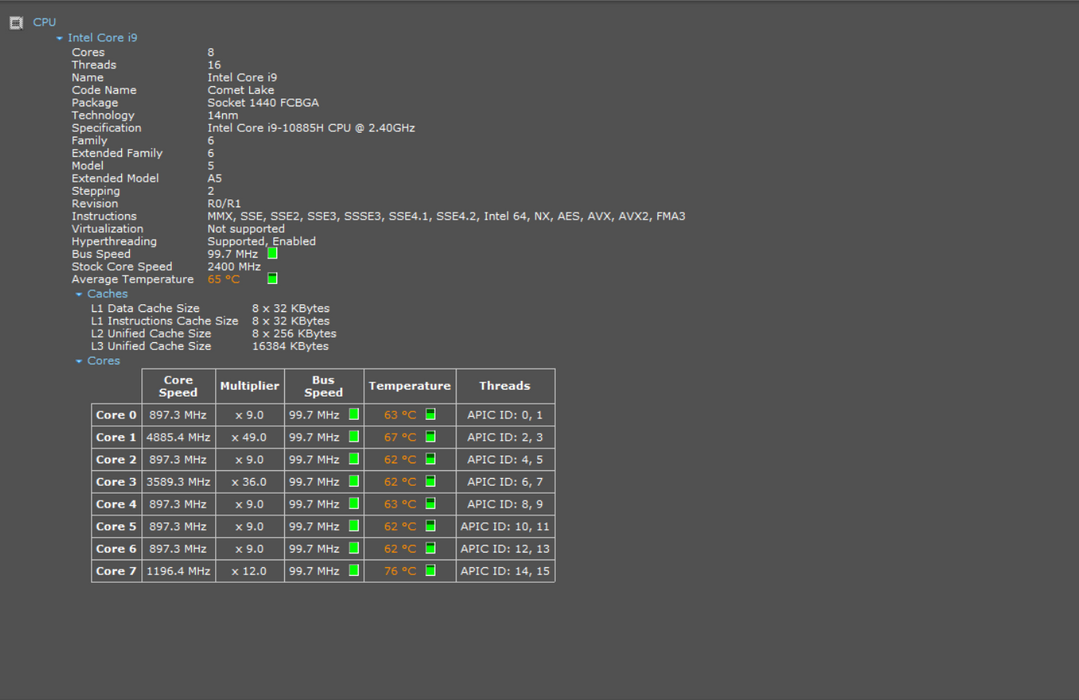Click the green Bus Speed indicator beside 99.7 MHz in specs

point(273,254)
